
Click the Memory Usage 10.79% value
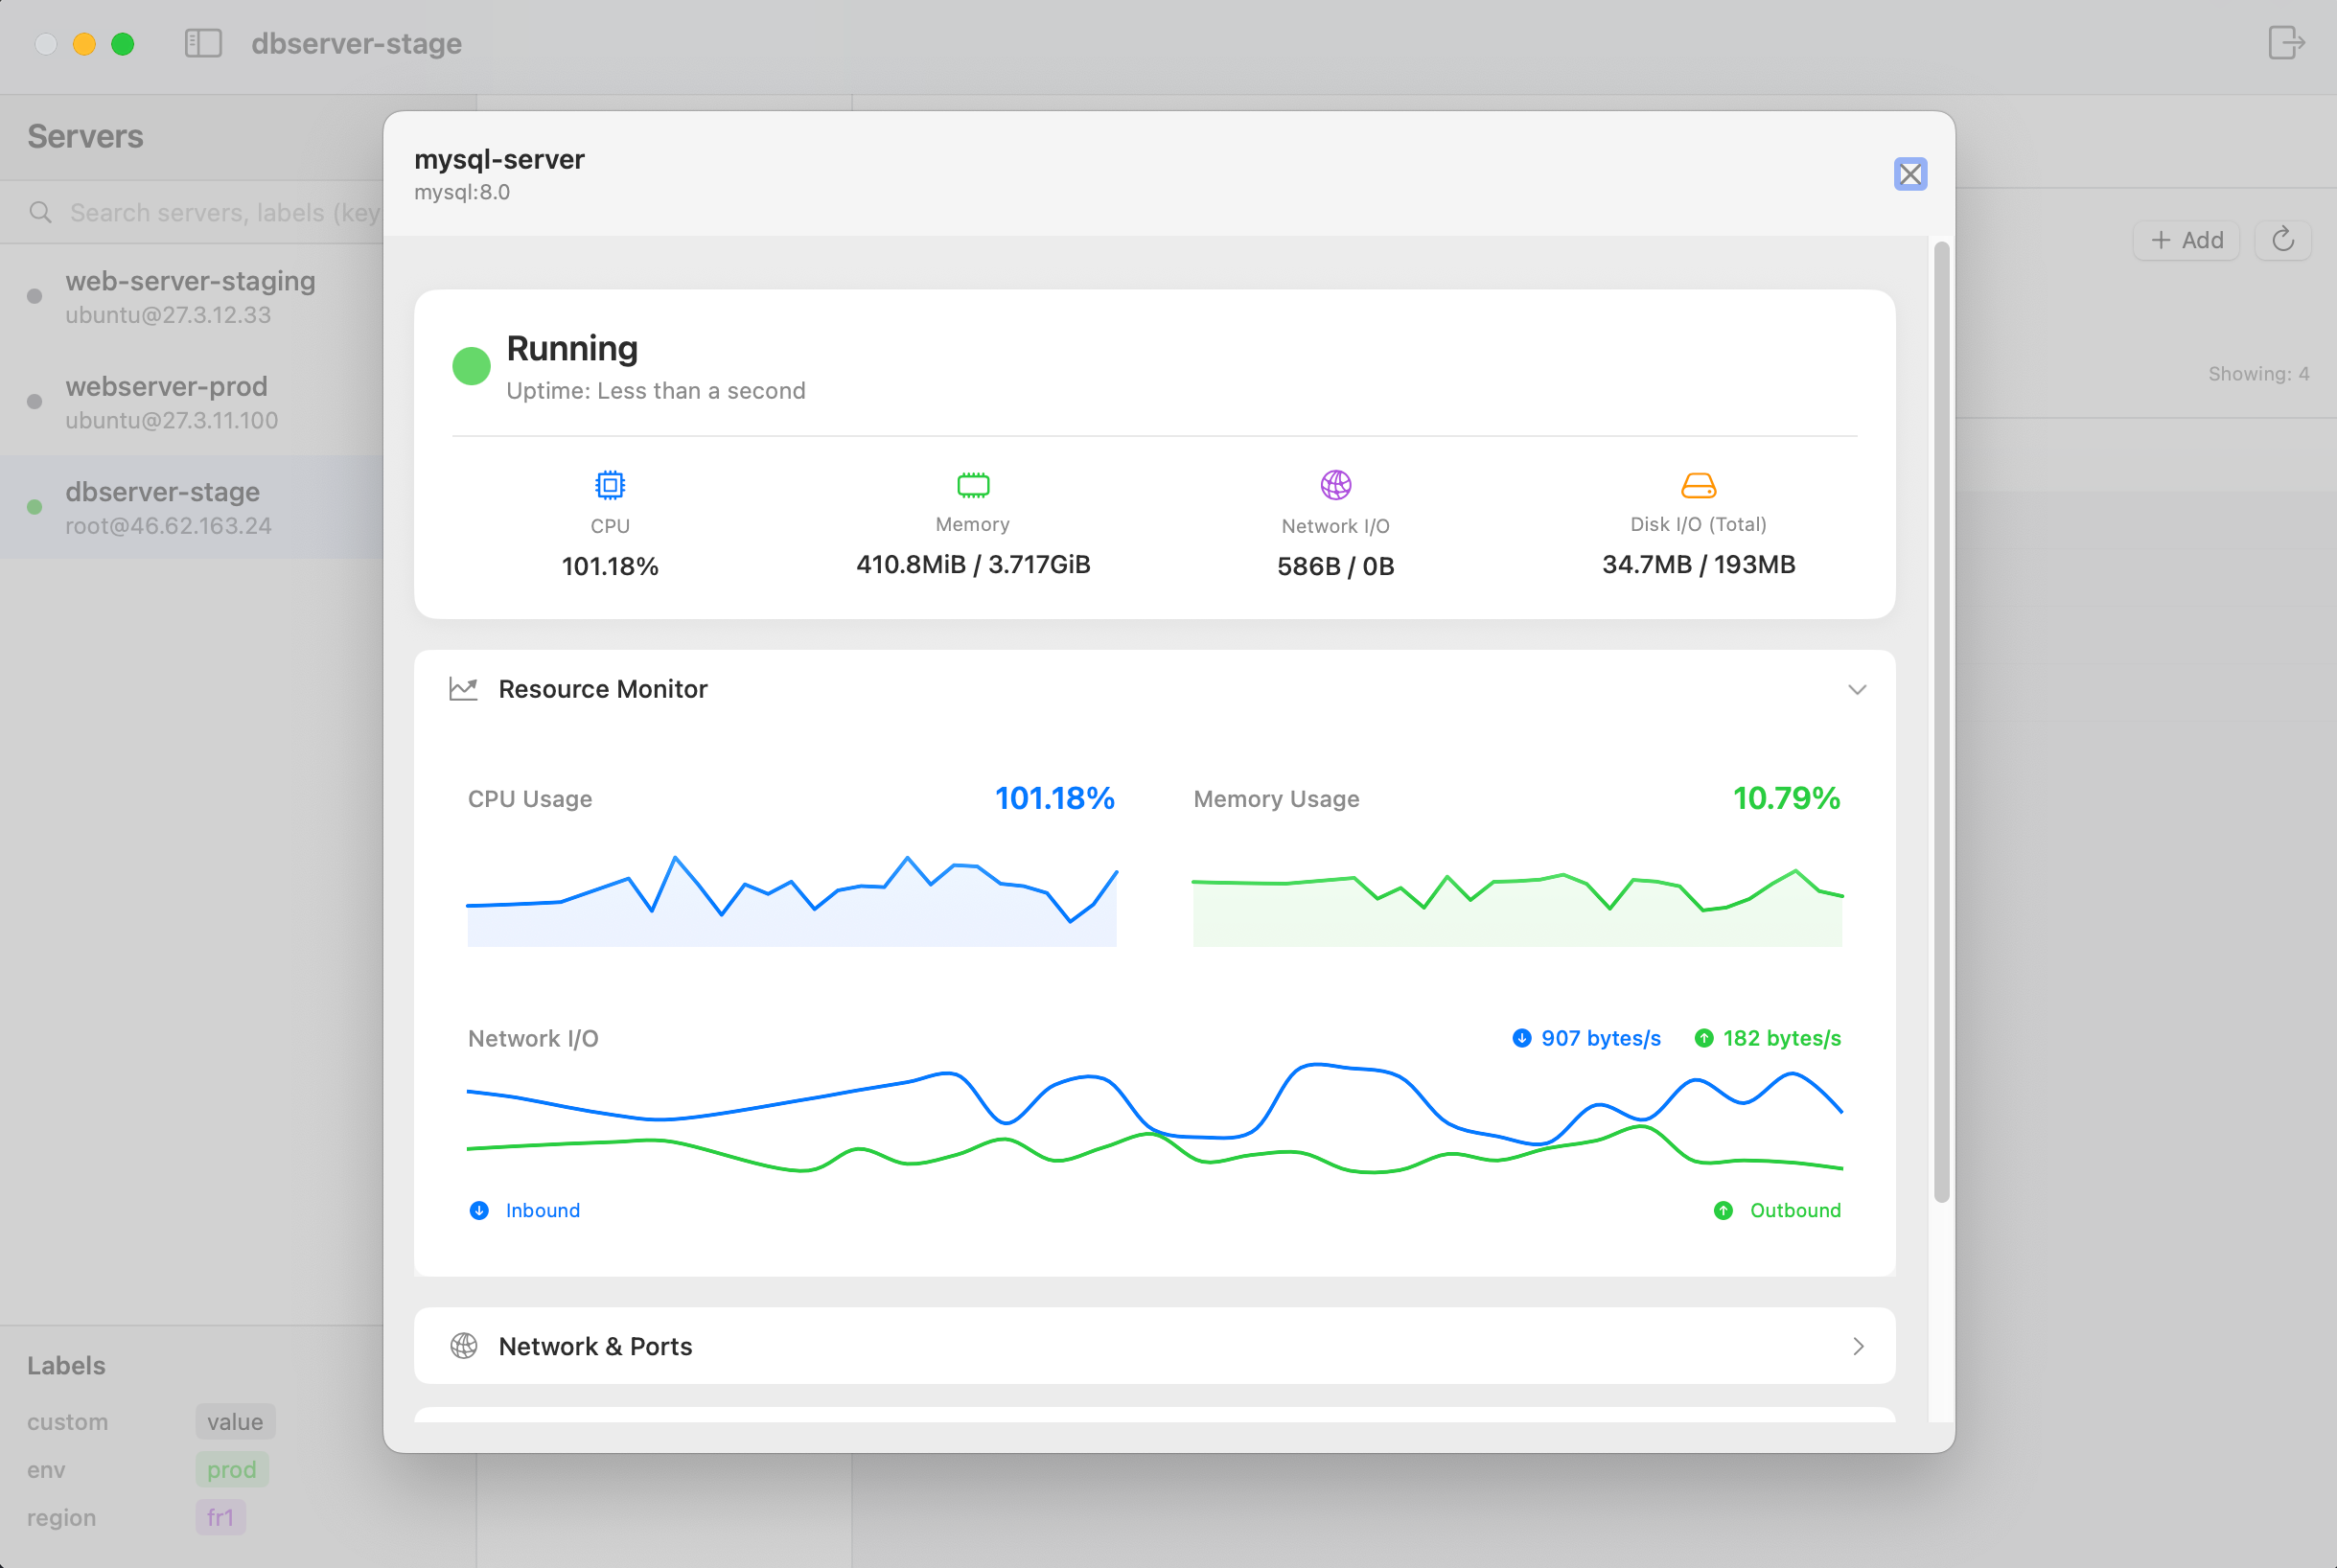click(1786, 798)
